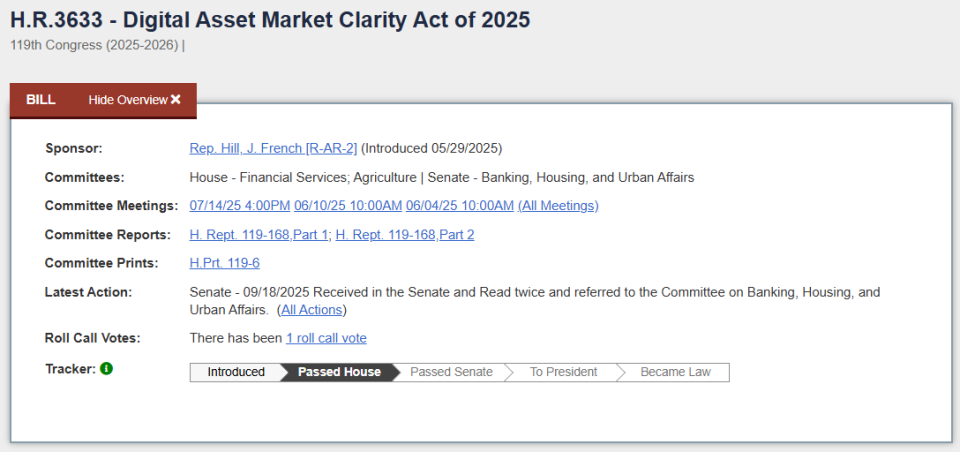Image resolution: width=960 pixels, height=452 pixels.
Task: Click the green Tracker info icon
Action: pyautogui.click(x=107, y=369)
